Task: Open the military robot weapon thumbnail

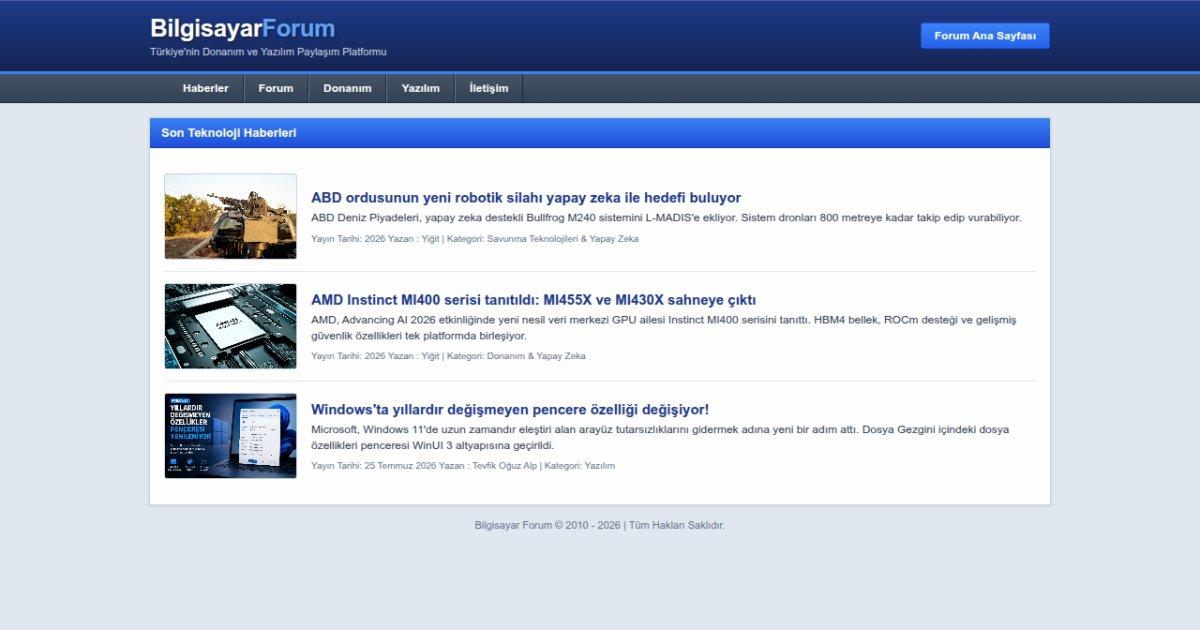Action: tap(230, 216)
